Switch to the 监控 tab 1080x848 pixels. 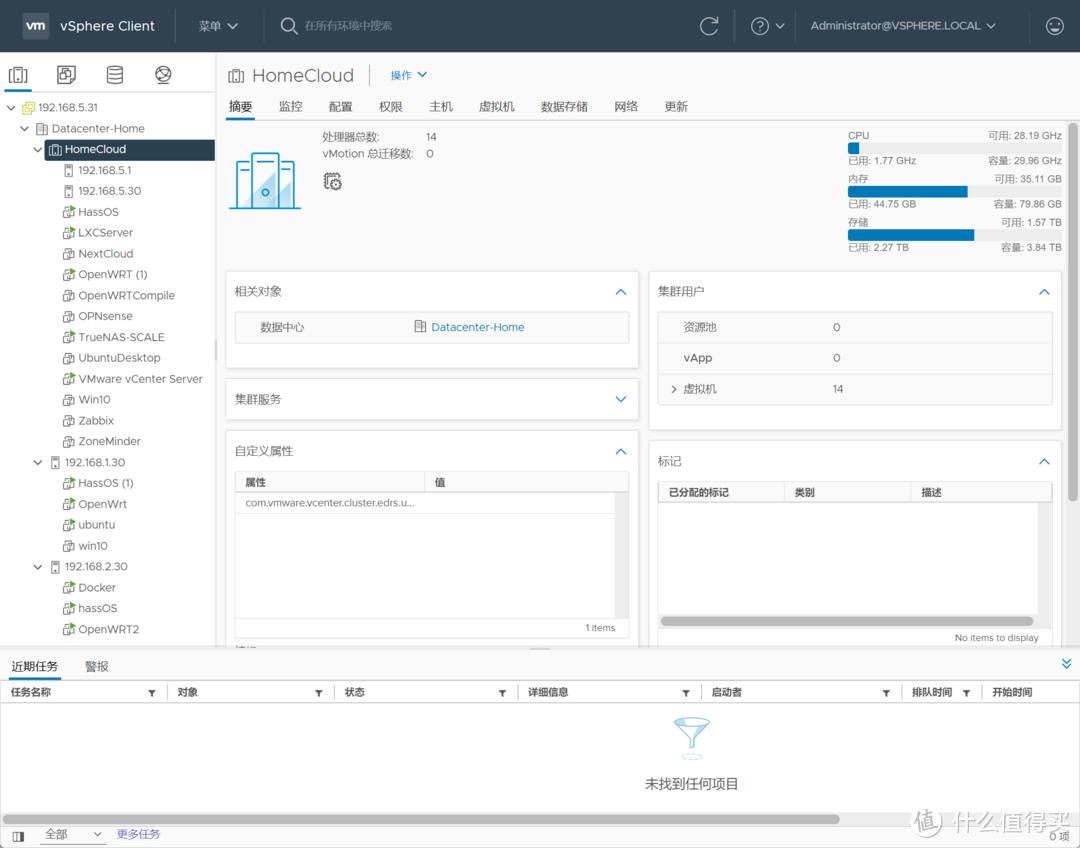pyautogui.click(x=290, y=107)
